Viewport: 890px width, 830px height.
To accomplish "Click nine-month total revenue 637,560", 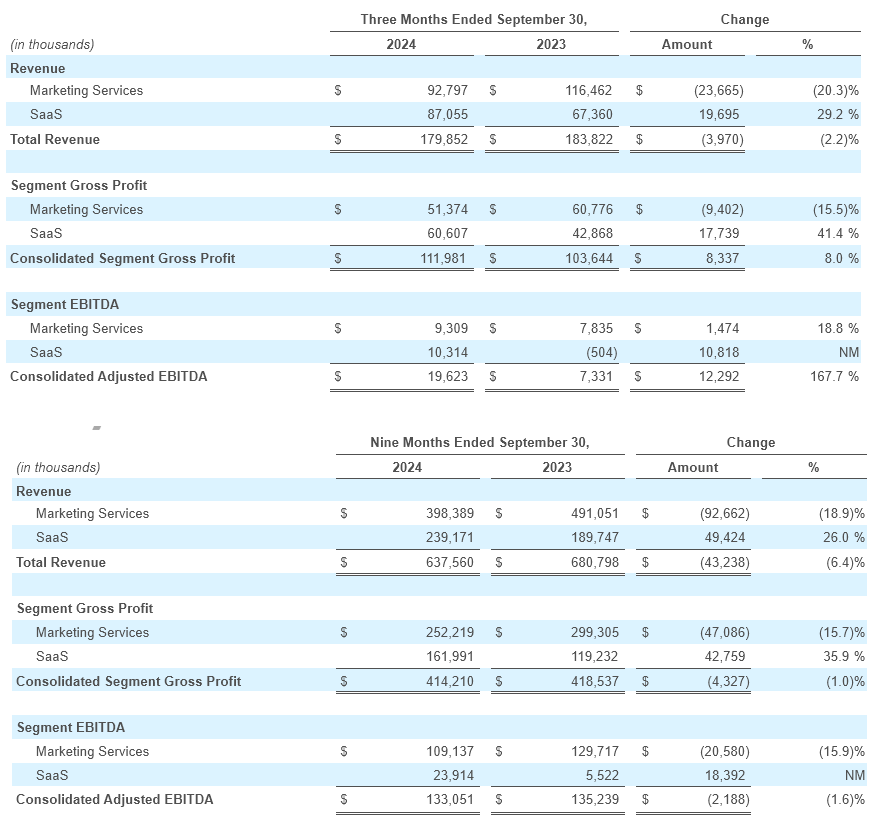I will (x=450, y=563).
